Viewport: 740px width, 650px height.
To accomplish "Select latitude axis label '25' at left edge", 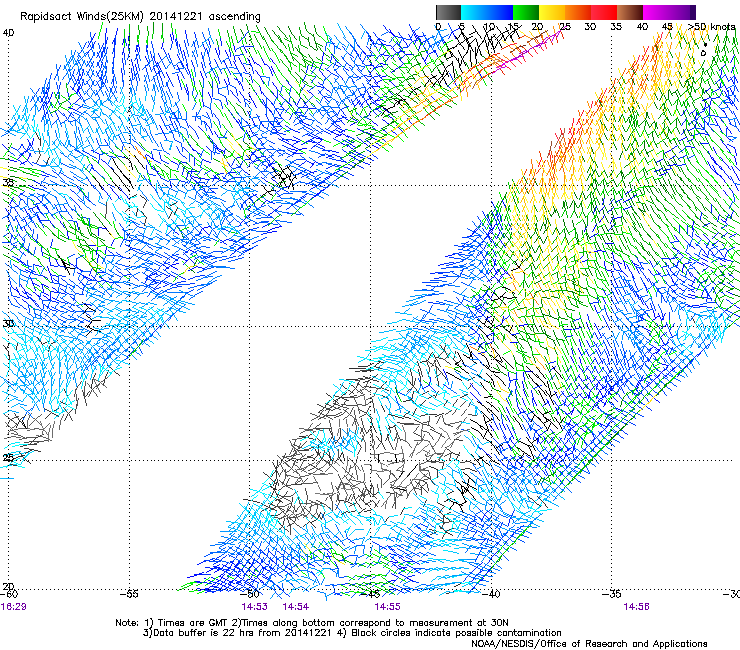I will click(x=8, y=458).
